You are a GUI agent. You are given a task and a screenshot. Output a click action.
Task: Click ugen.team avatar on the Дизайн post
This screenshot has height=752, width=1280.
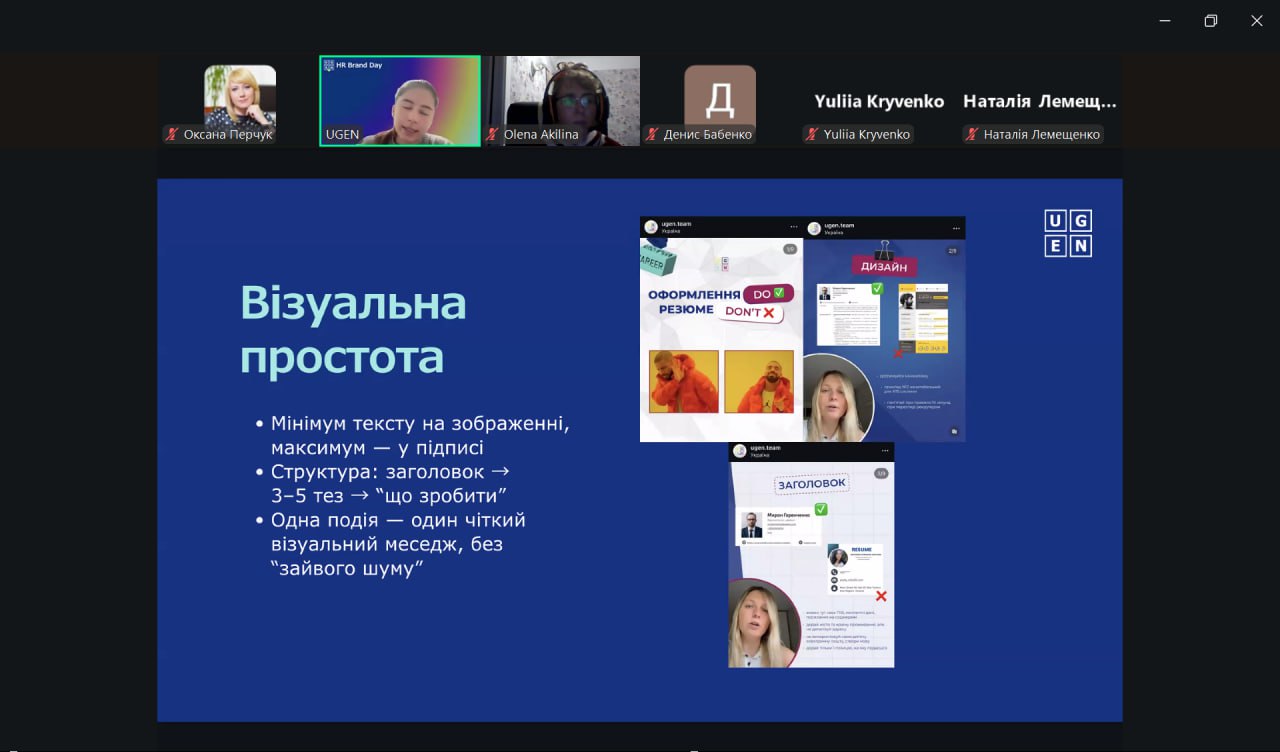(x=814, y=228)
